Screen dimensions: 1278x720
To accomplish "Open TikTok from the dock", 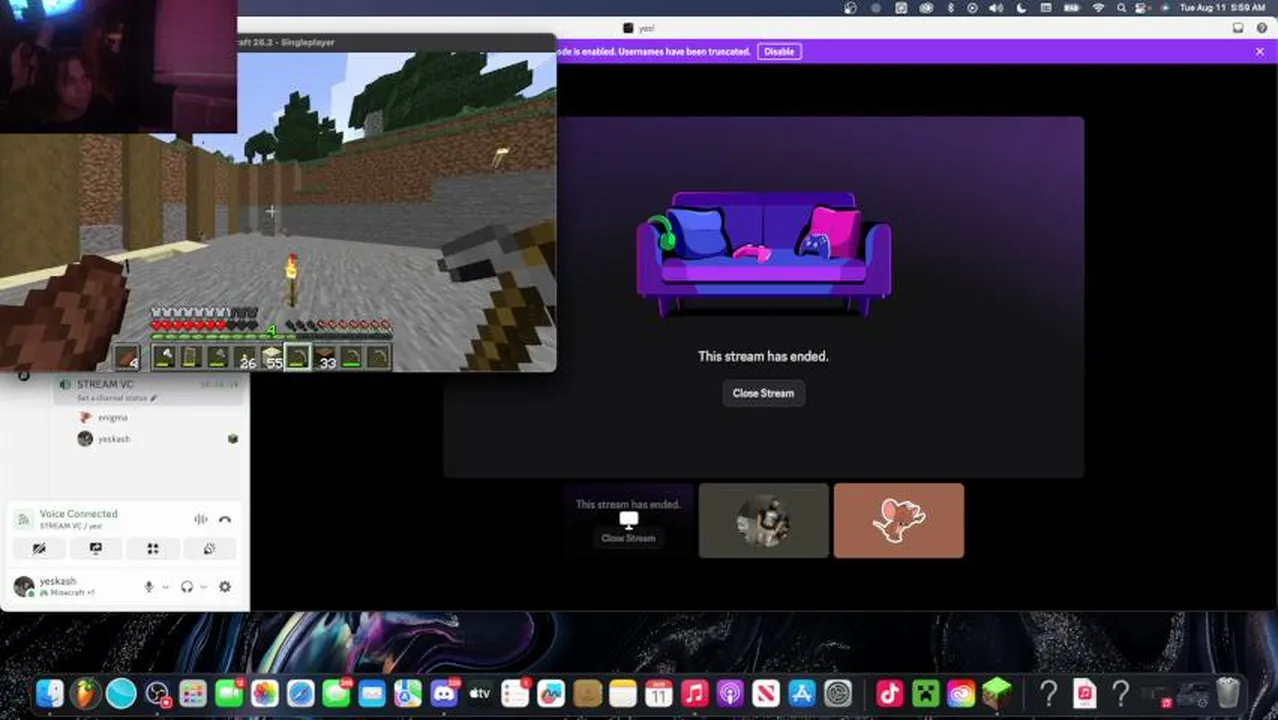I will click(x=889, y=693).
